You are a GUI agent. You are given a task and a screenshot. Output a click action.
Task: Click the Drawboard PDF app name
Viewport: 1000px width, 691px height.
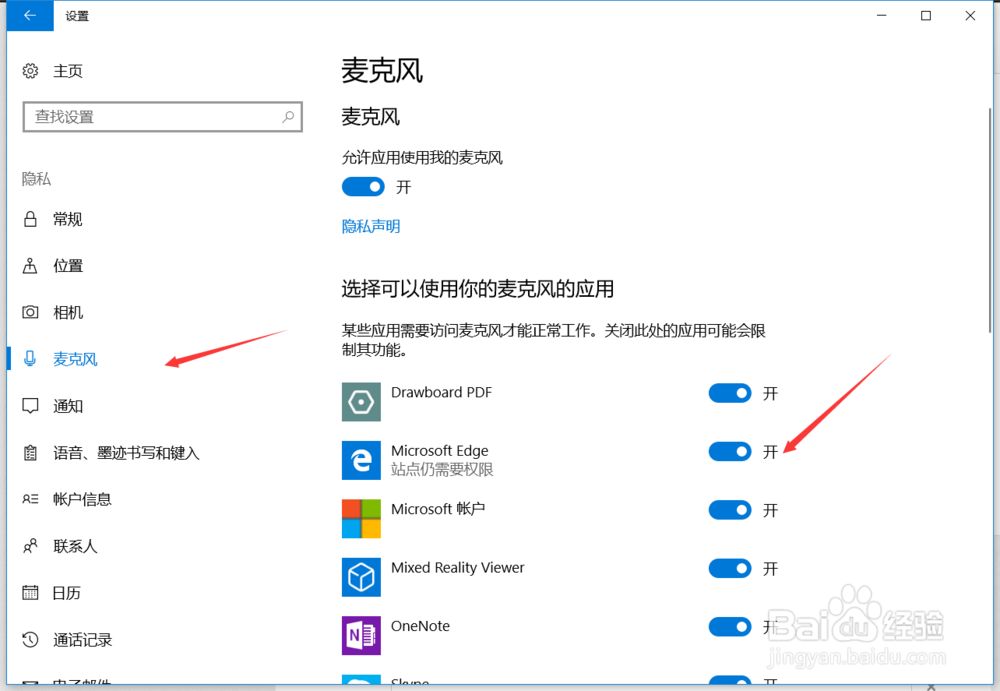(x=441, y=392)
